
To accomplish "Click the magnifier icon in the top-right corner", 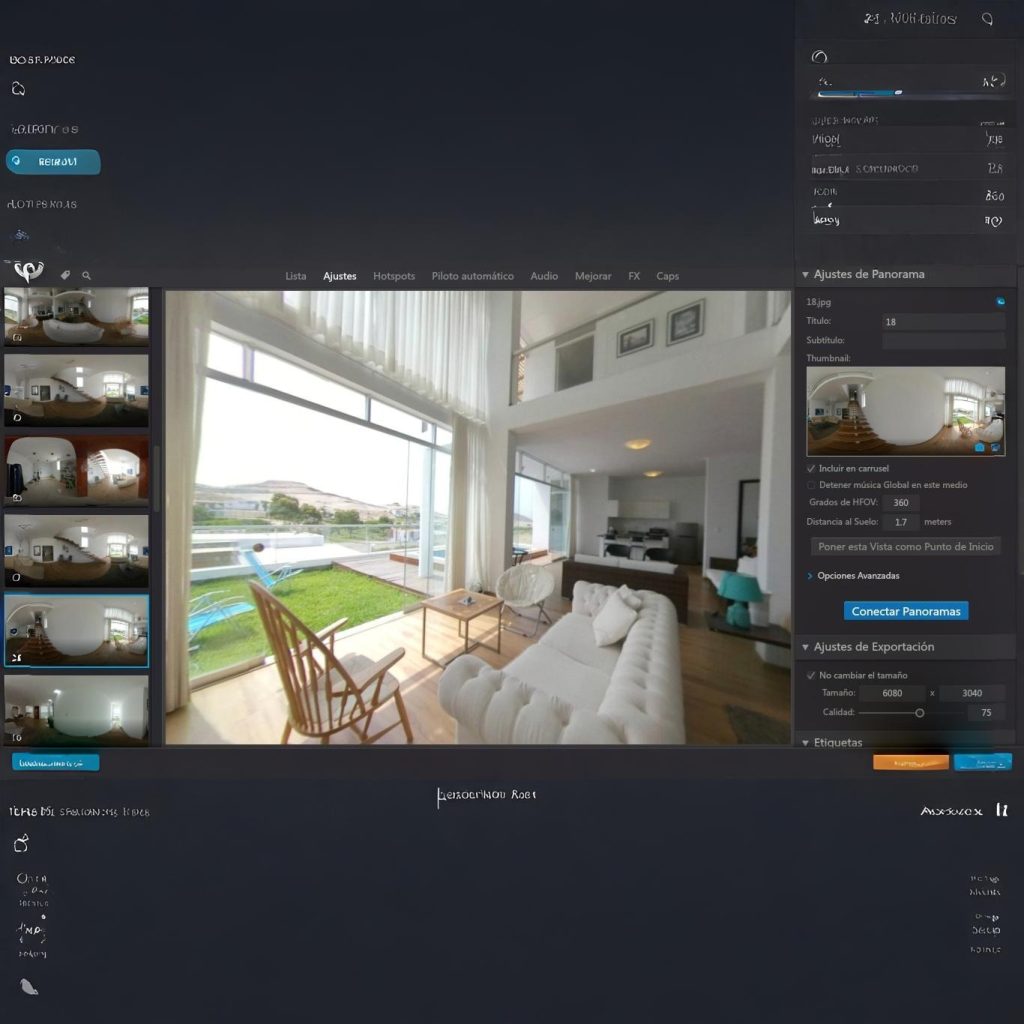I will pos(987,19).
